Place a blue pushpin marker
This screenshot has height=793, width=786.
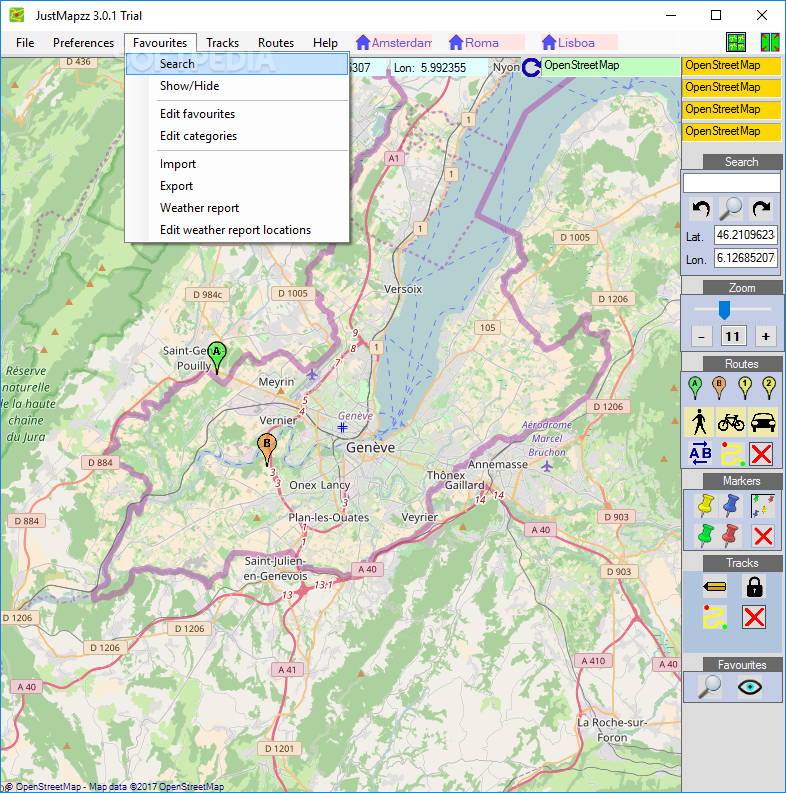(x=731, y=506)
